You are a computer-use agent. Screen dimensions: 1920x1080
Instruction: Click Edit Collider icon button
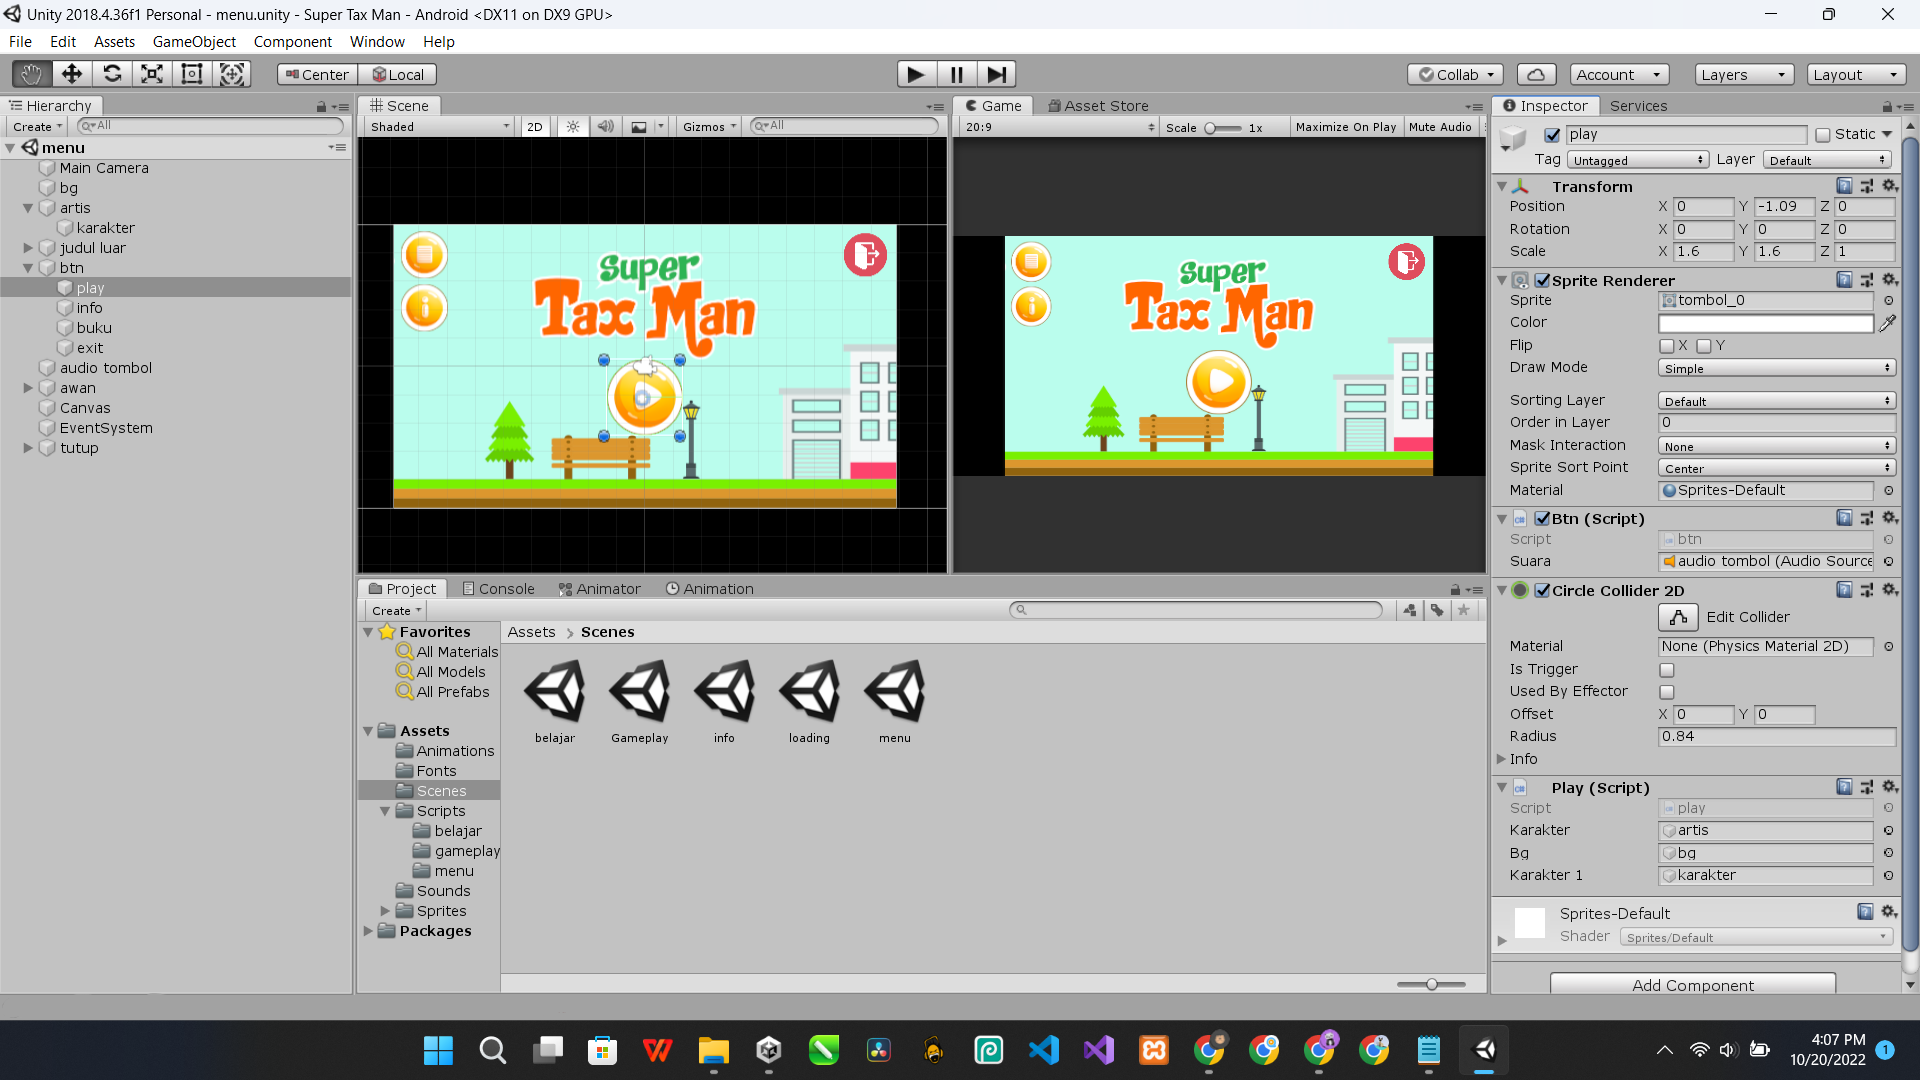tap(1678, 617)
